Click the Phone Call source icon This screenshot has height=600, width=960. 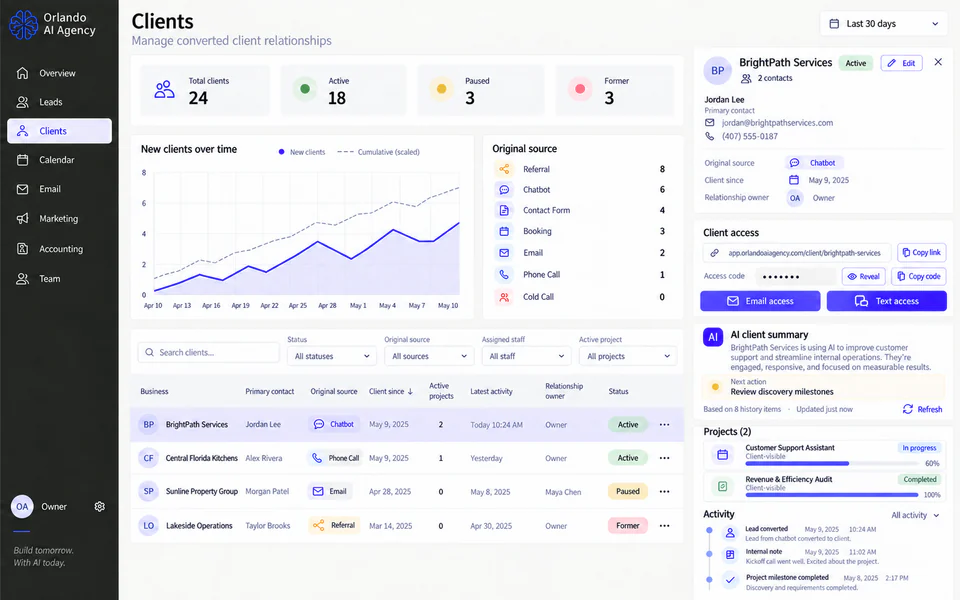(x=504, y=274)
